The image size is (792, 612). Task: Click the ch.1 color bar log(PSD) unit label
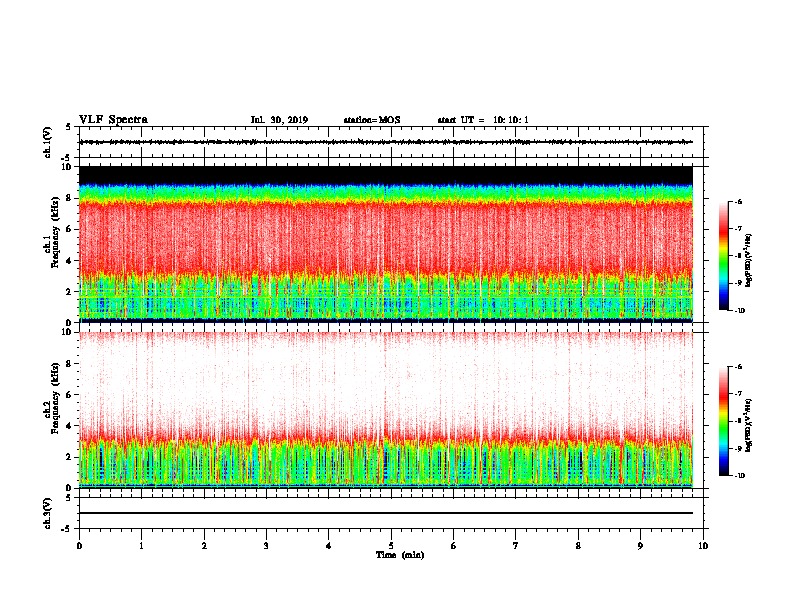(749, 261)
